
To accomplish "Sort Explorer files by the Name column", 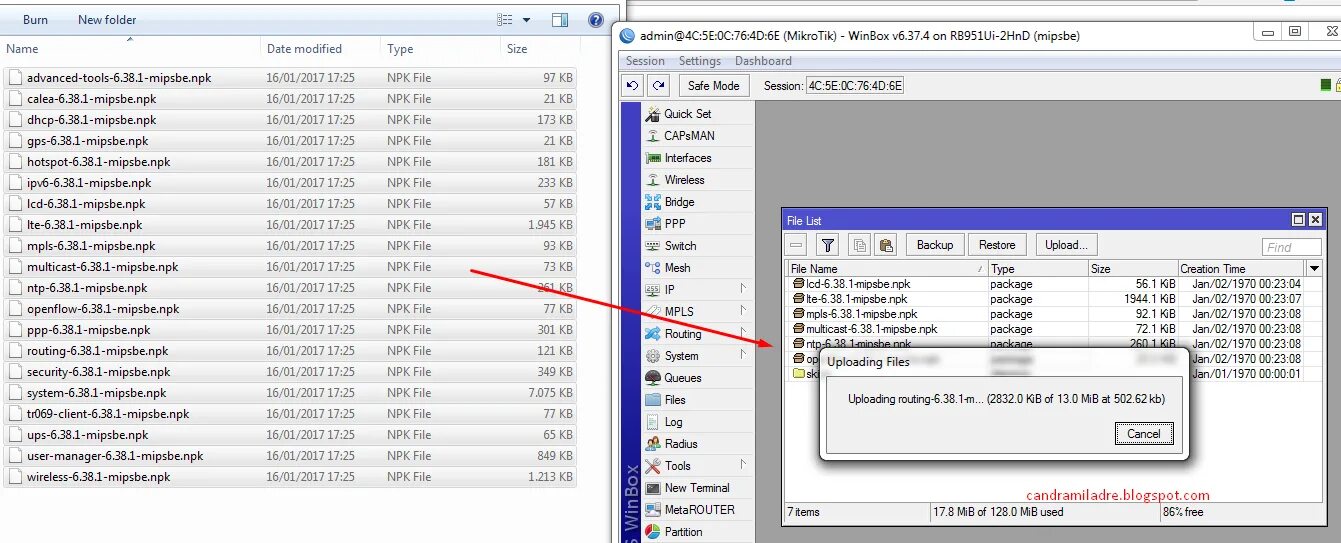I will pos(130,49).
